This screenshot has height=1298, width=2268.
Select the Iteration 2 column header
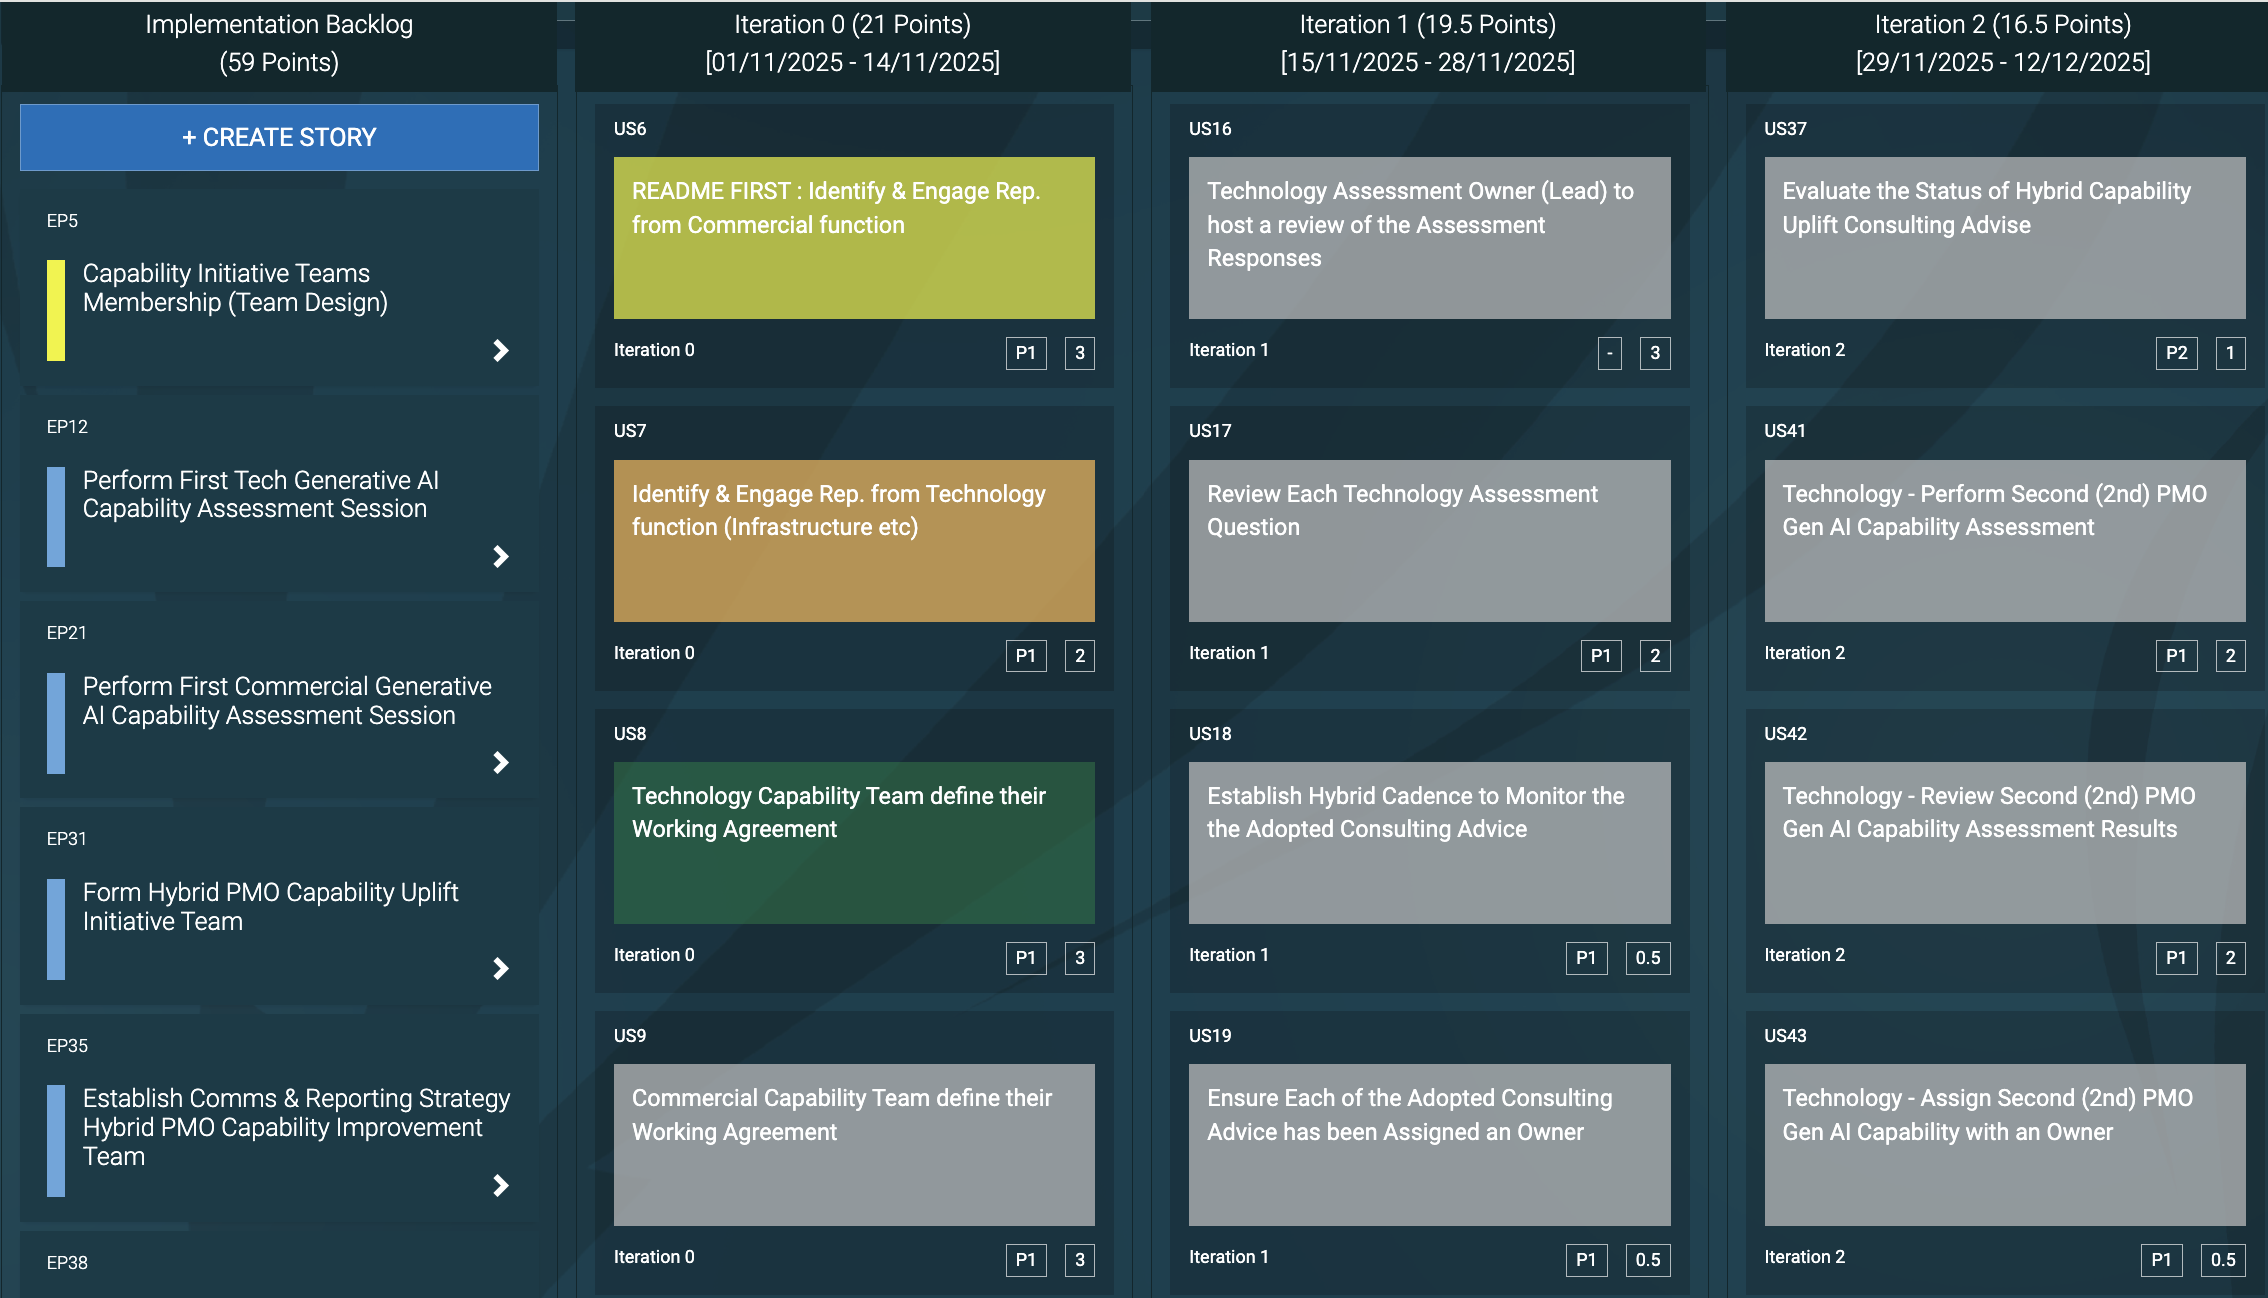[x=2002, y=43]
